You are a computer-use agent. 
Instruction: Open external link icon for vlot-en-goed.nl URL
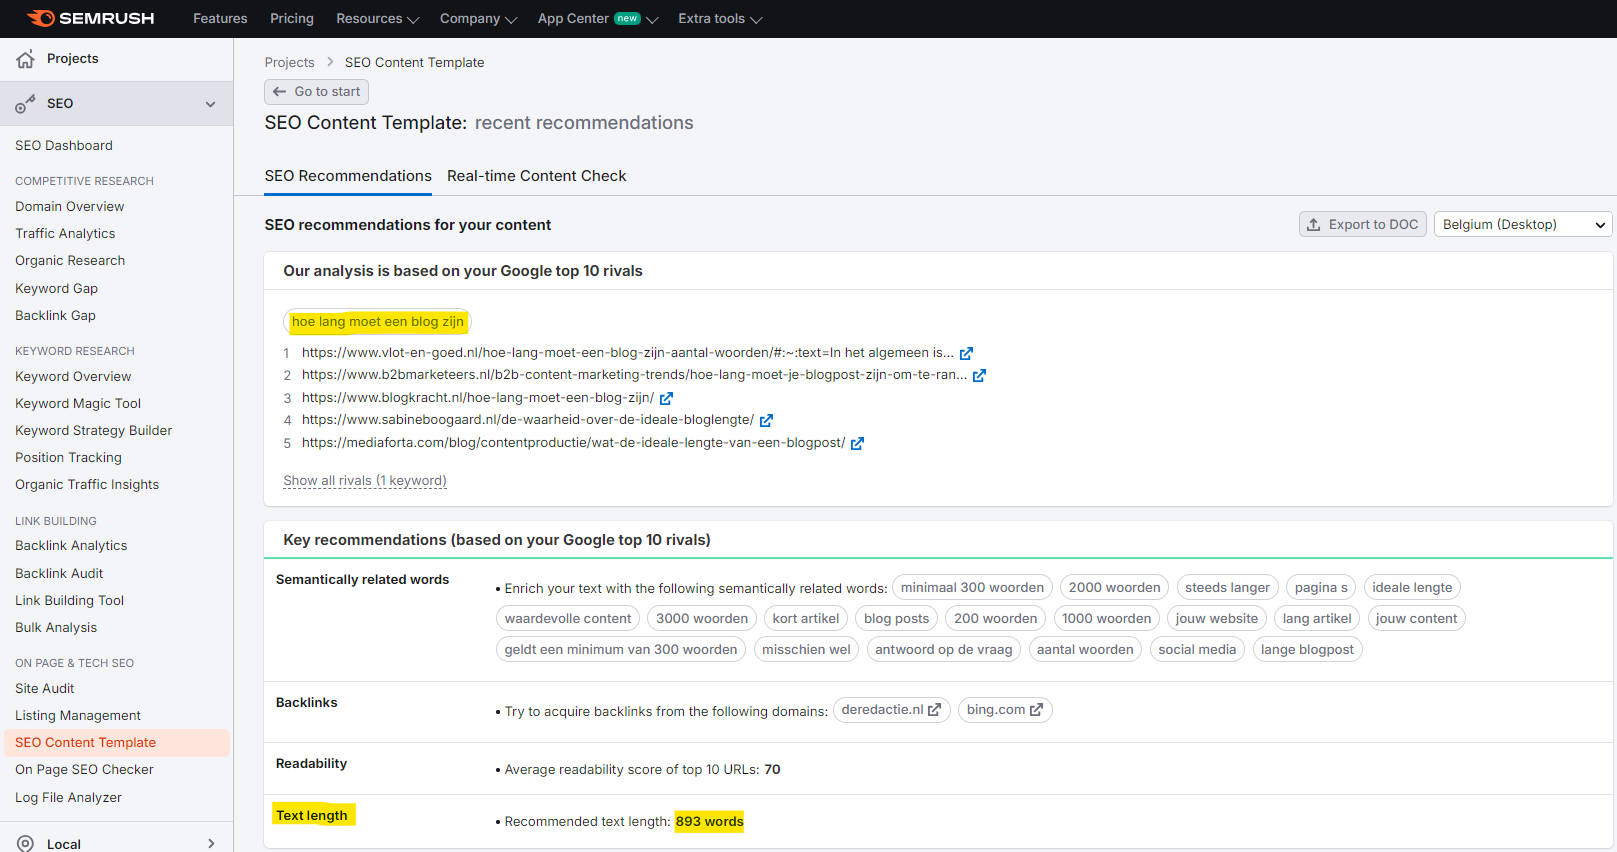tap(966, 353)
